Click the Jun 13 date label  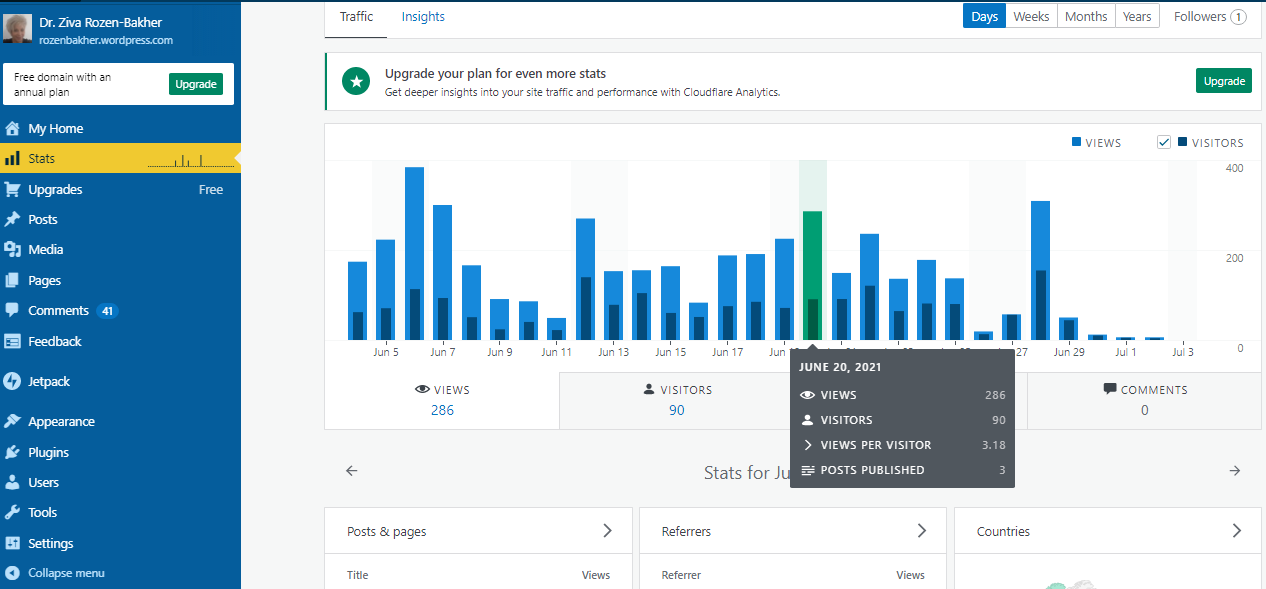coord(613,352)
